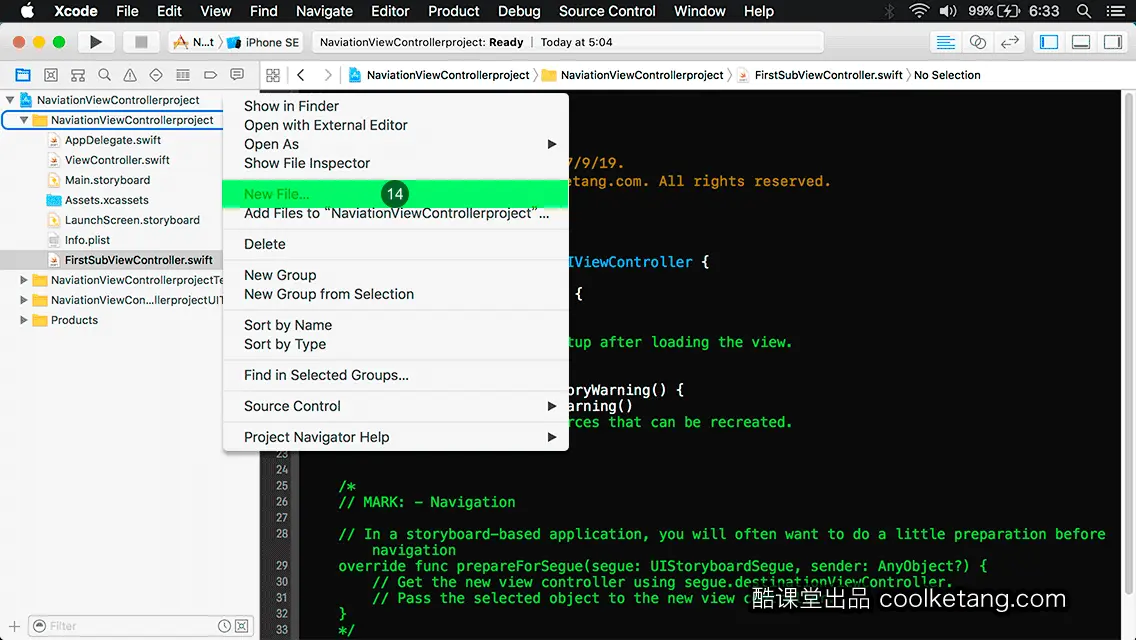Viewport: 1136px width, 640px height.
Task: Open the Find navigator magnifier
Action: click(104, 75)
